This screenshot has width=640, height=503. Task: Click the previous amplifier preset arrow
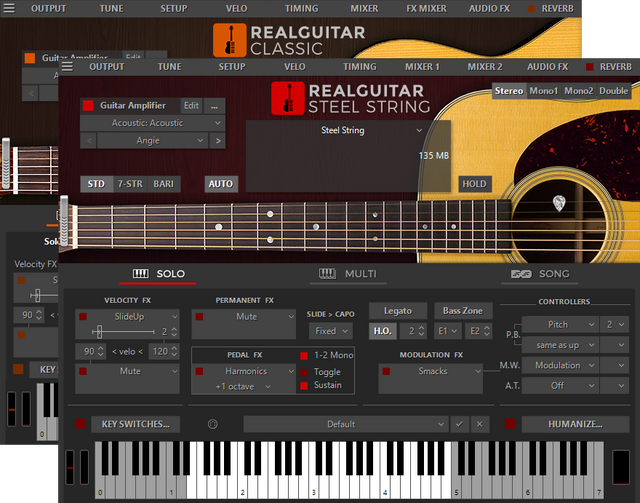[89, 140]
